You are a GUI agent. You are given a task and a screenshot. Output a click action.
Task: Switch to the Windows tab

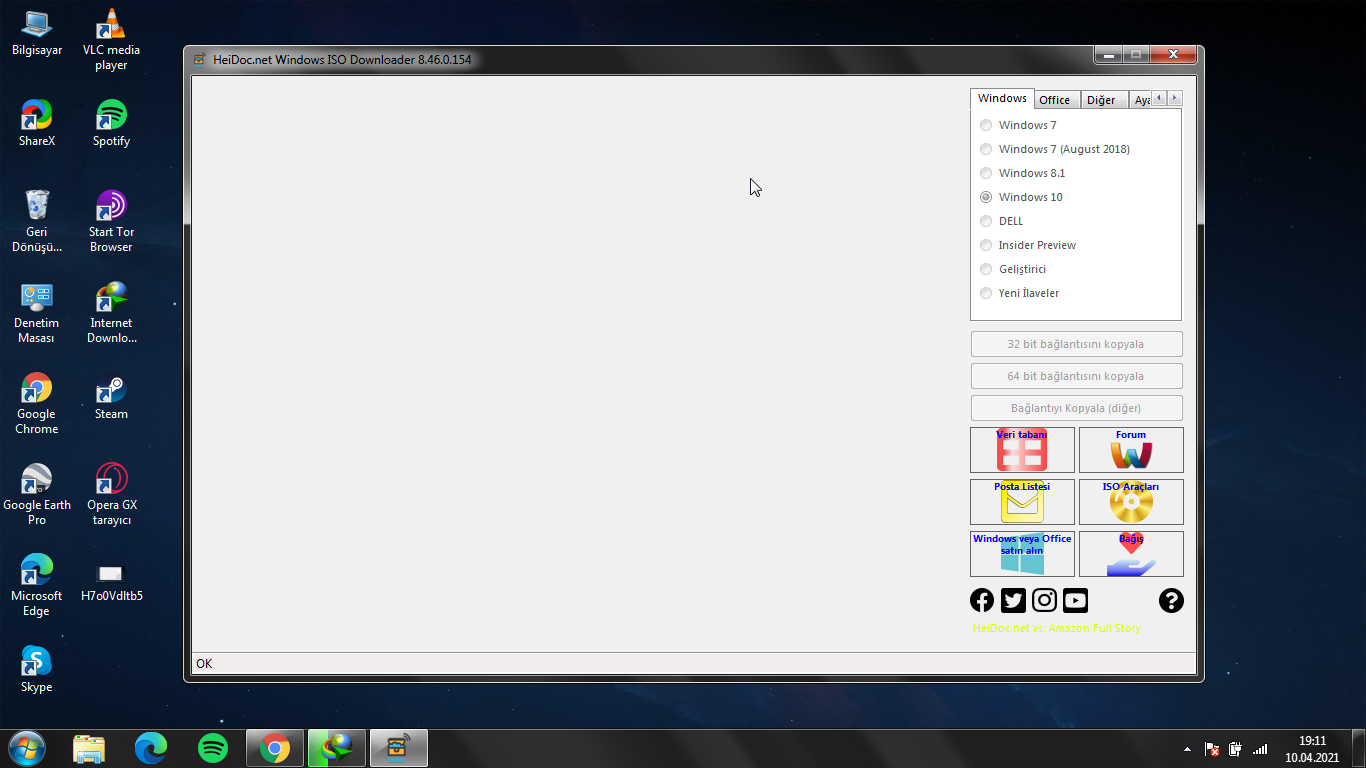pyautogui.click(x=1002, y=99)
